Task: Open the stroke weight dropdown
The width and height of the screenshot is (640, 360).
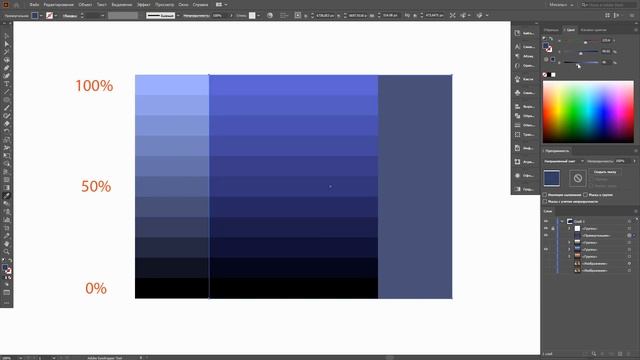Action: pyautogui.click(x=102, y=16)
